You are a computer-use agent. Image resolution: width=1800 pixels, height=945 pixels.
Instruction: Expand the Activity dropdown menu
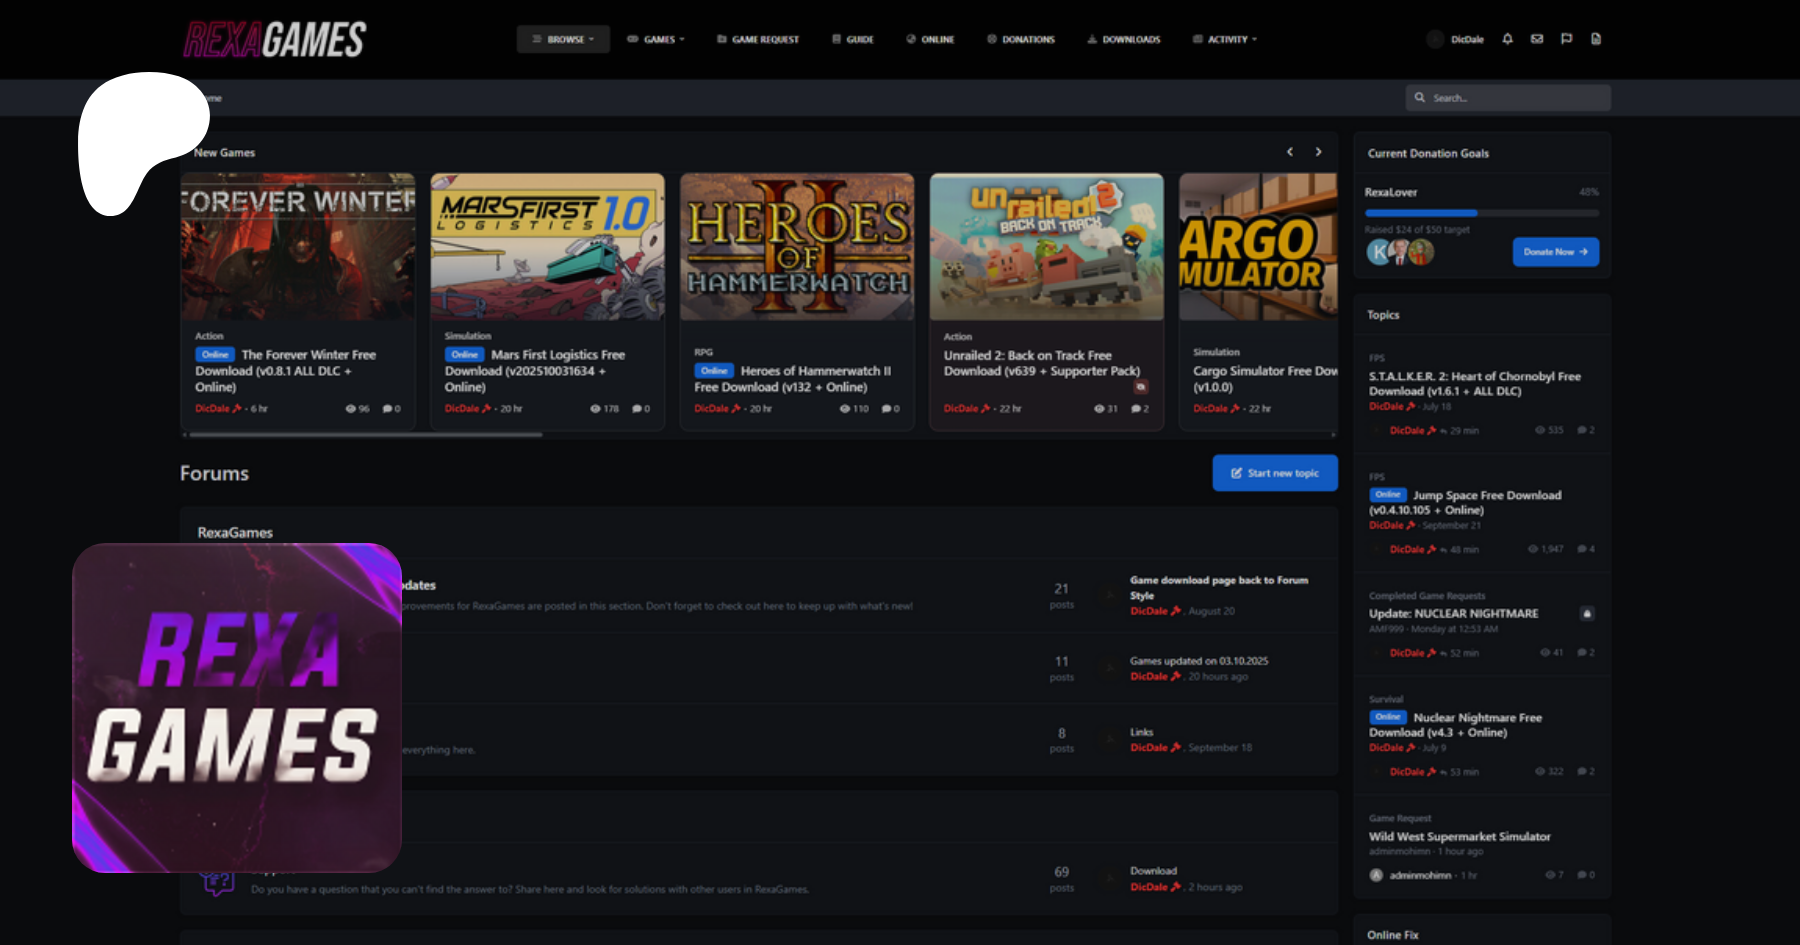tap(1225, 39)
